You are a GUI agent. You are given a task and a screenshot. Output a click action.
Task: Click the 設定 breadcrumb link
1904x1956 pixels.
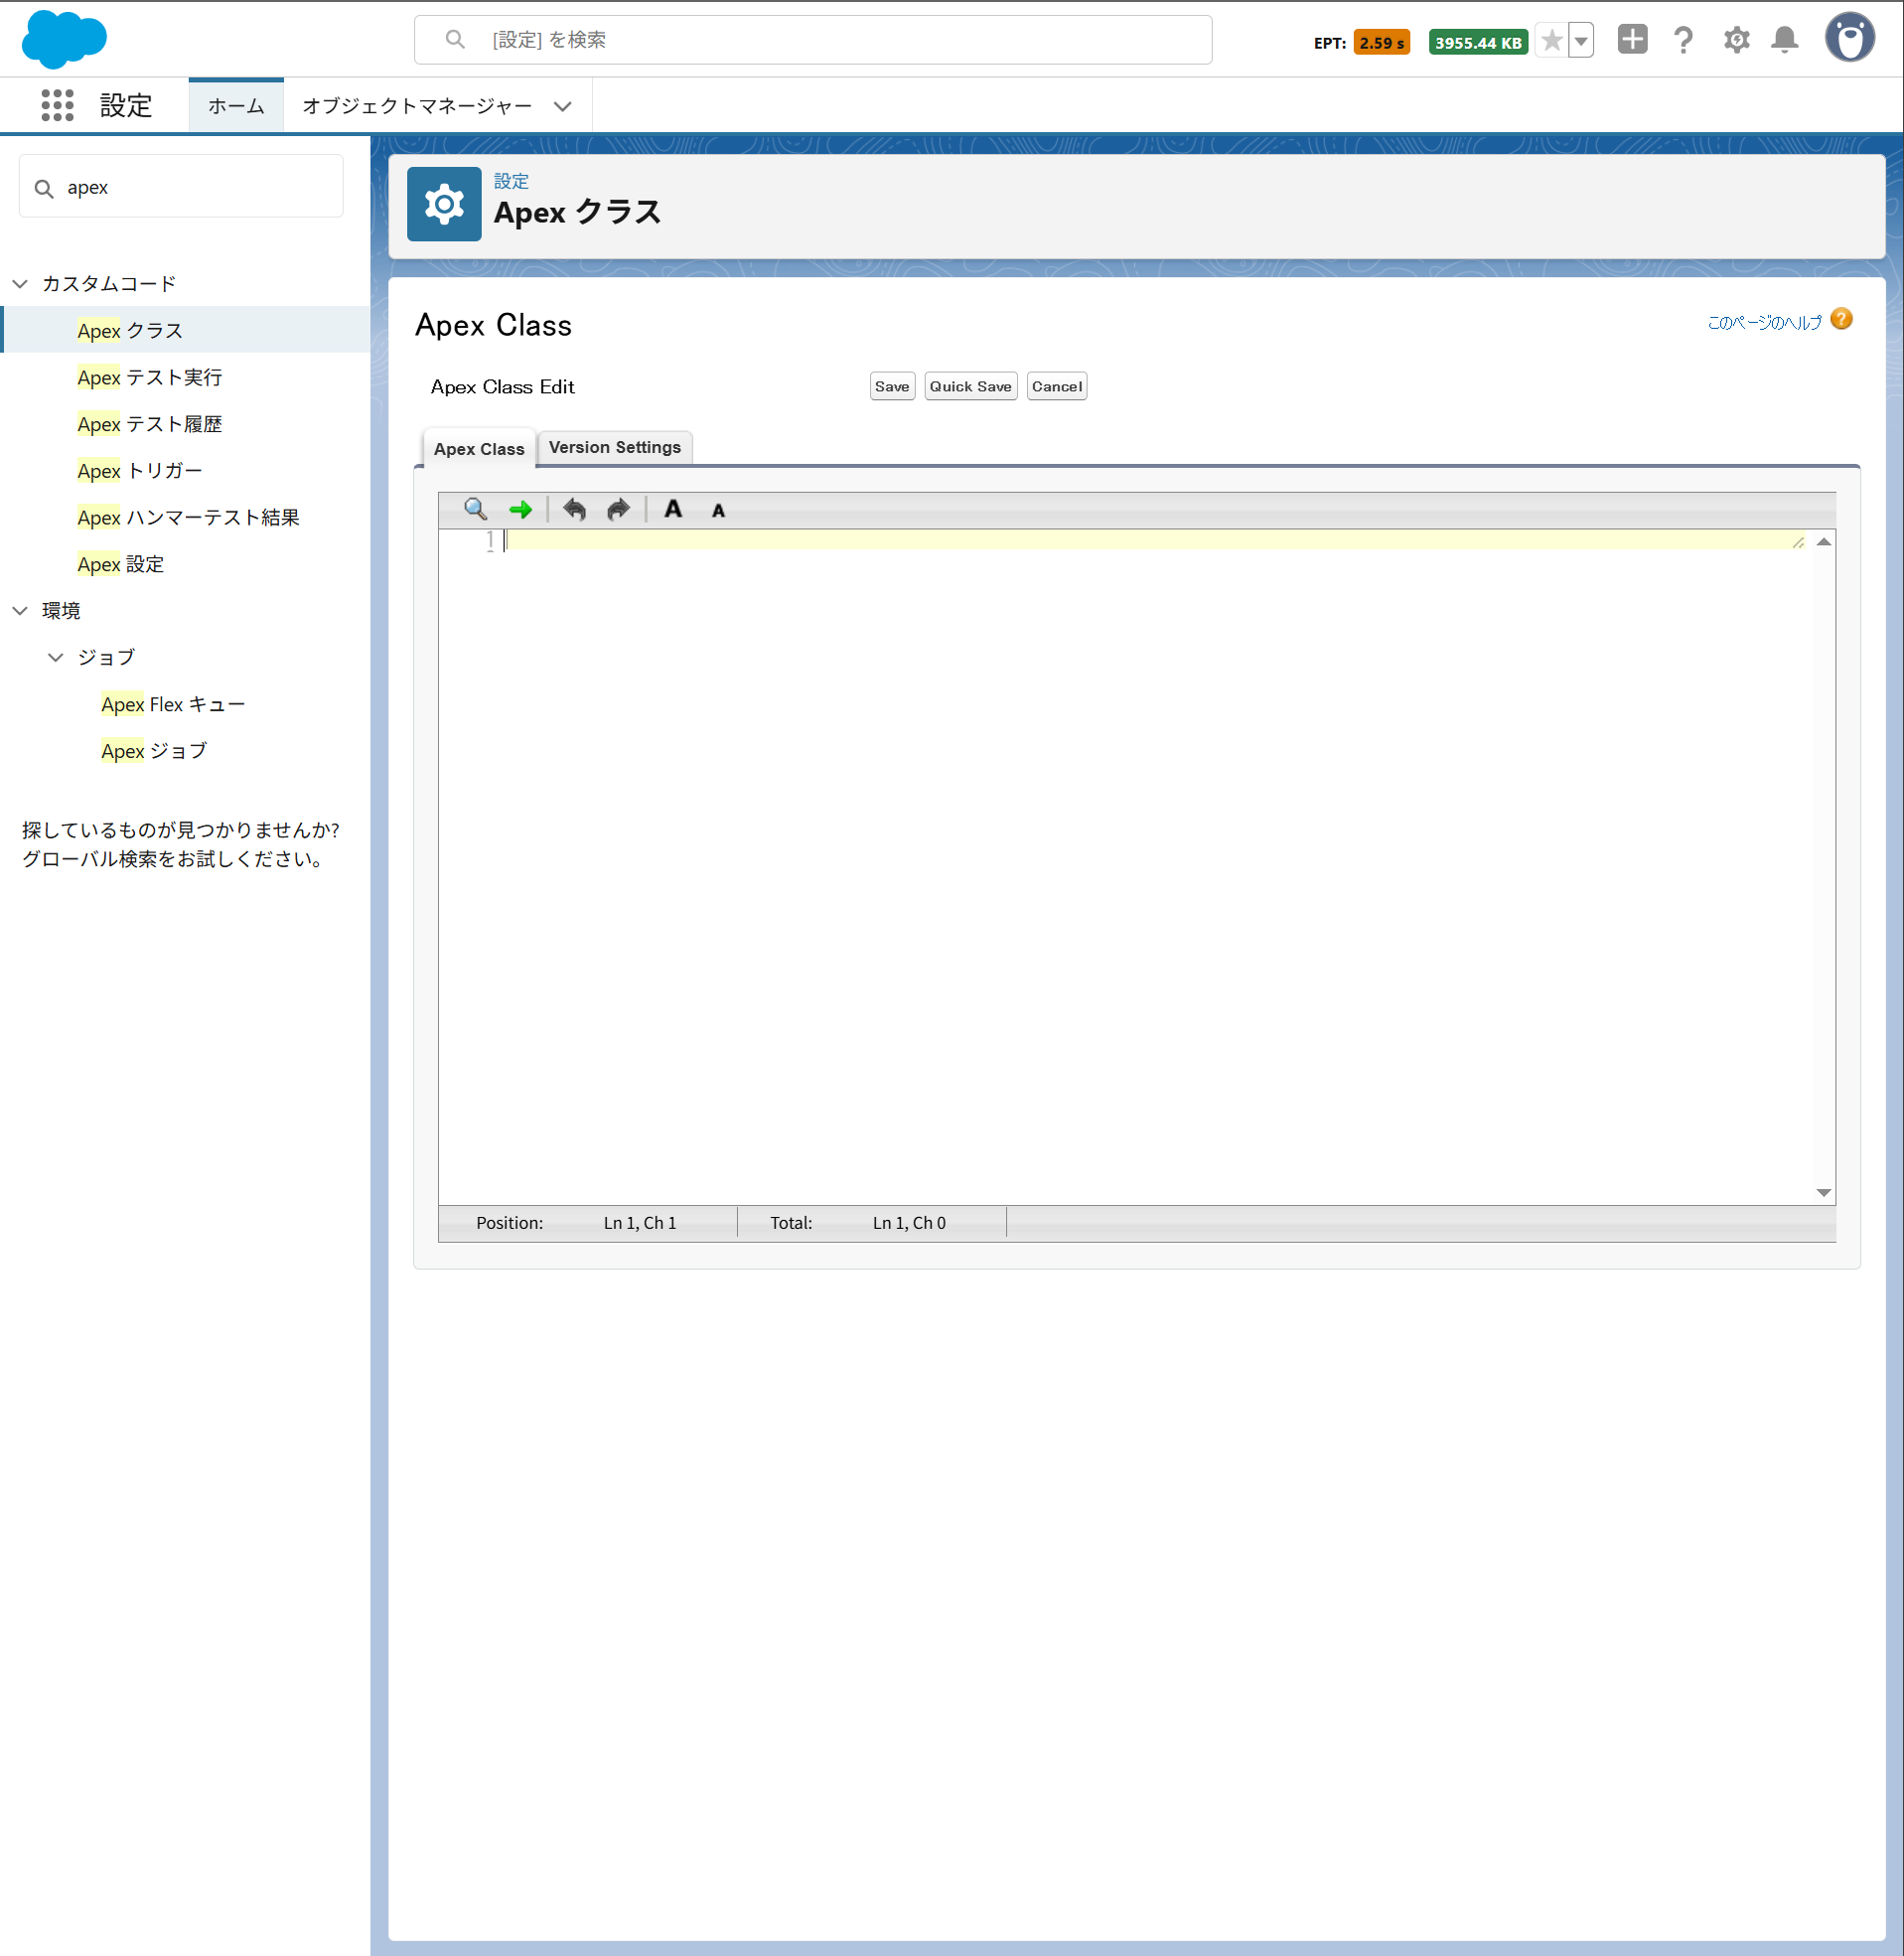pos(511,181)
